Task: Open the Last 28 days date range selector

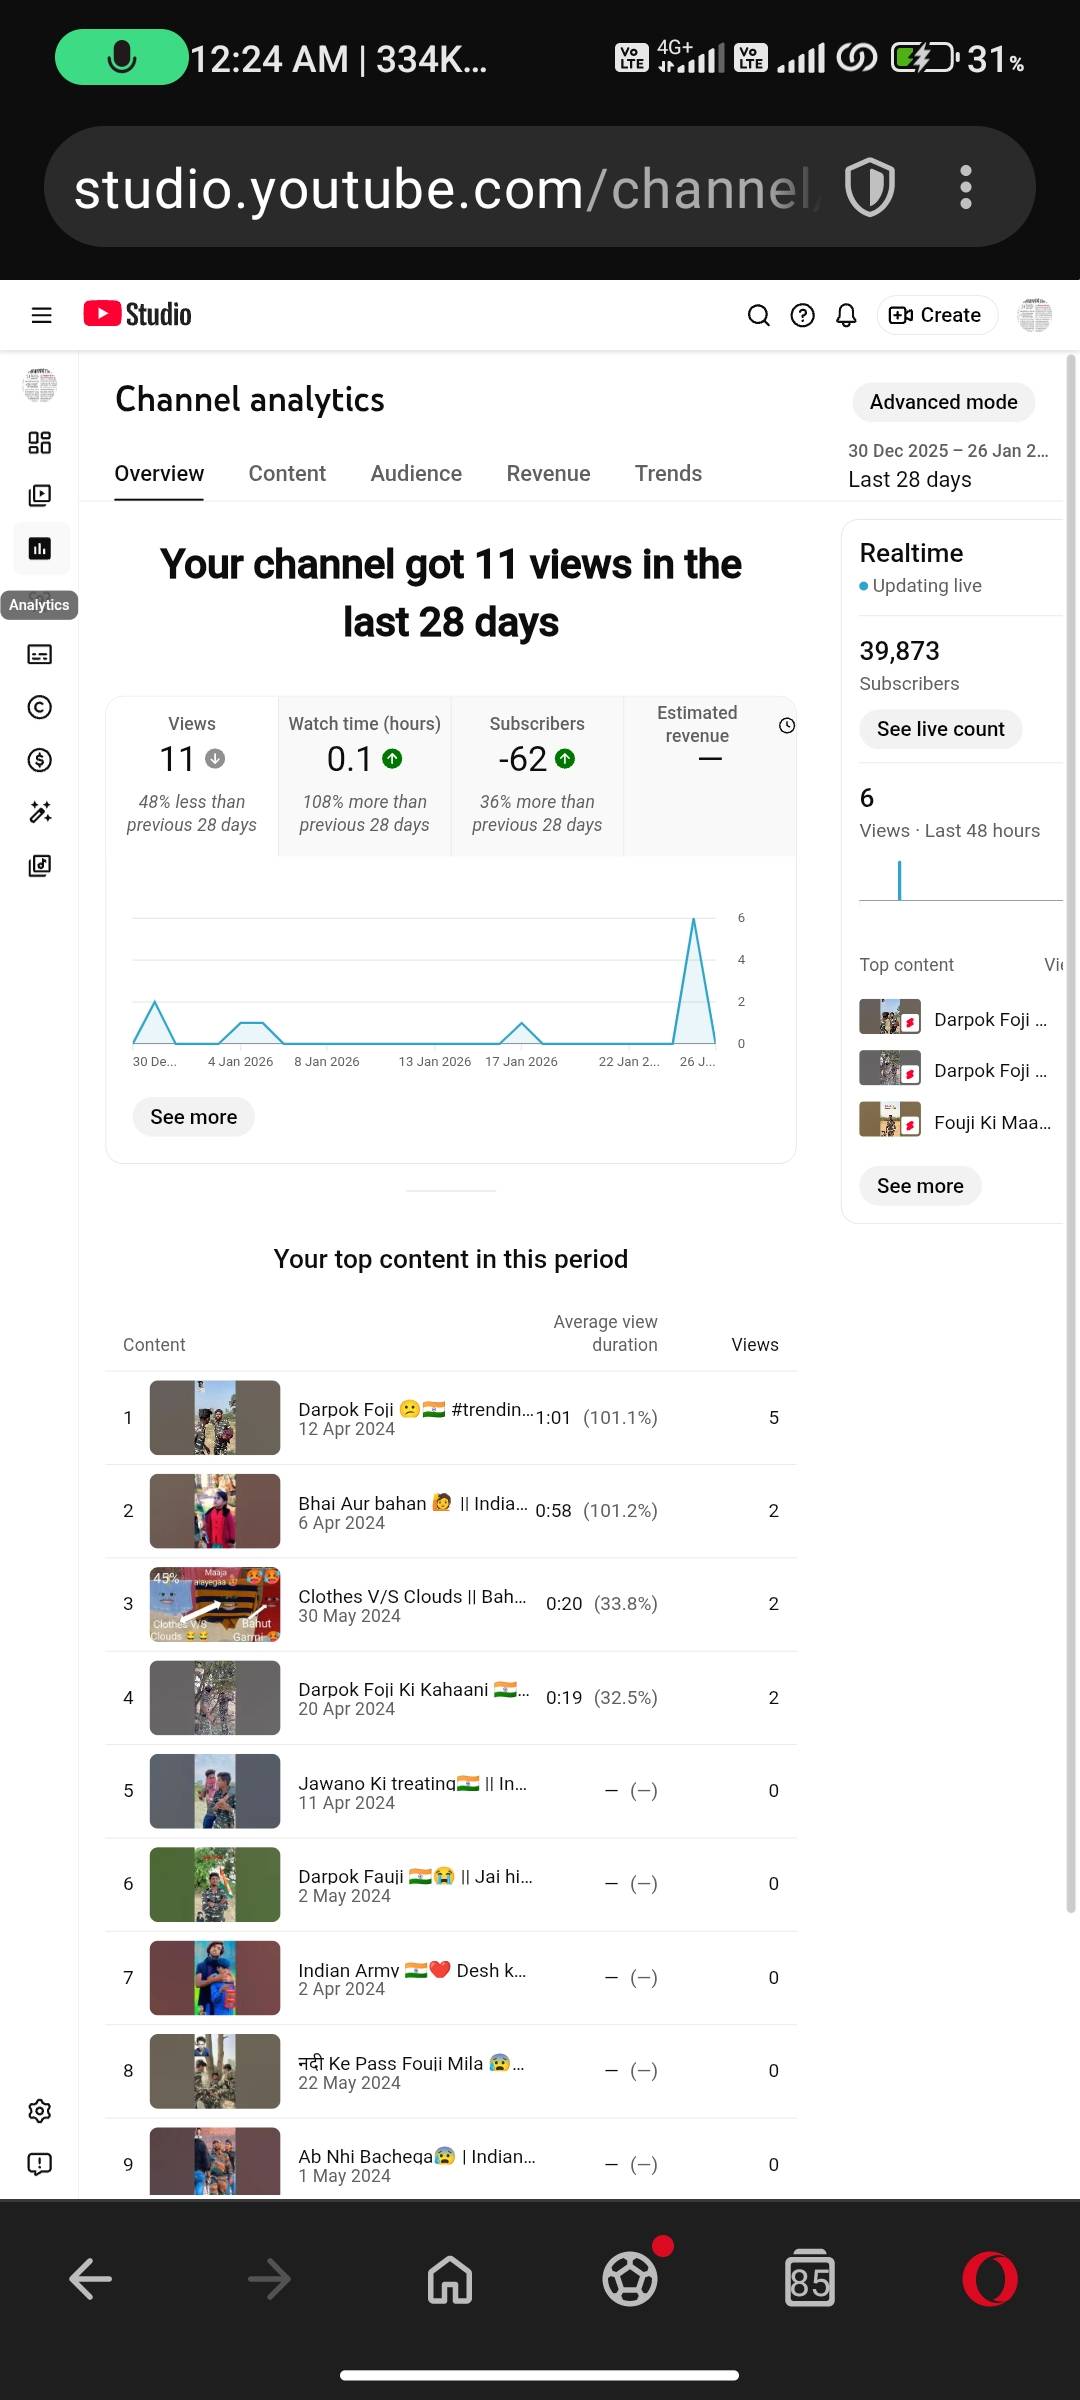Action: (947, 466)
